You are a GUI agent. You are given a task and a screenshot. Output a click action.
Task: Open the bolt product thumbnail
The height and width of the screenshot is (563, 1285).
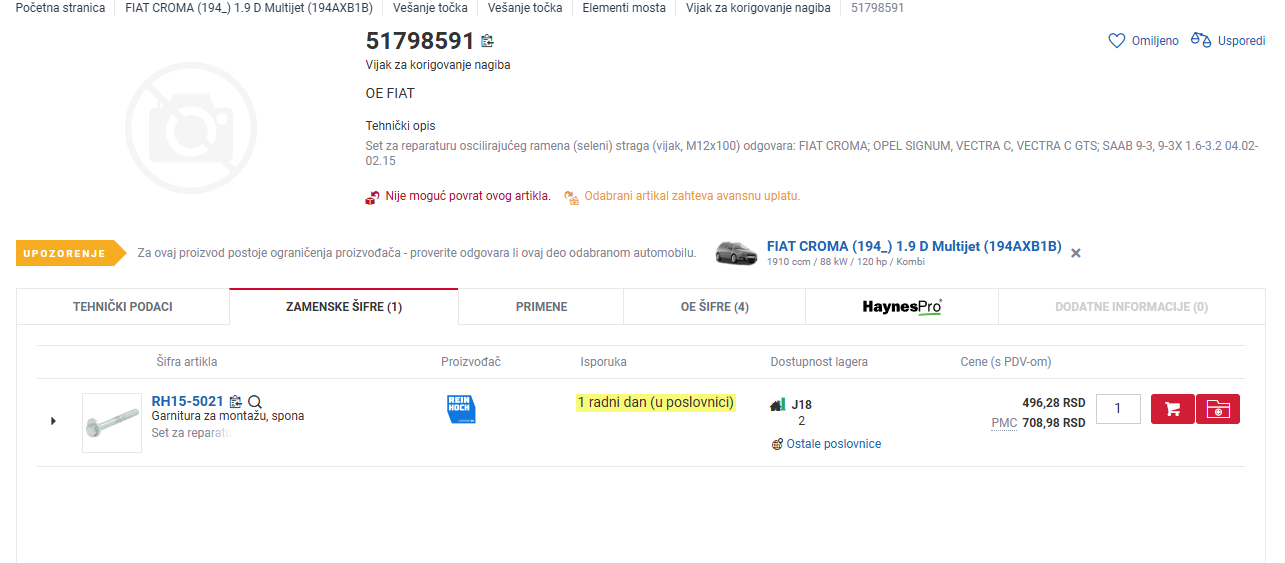[112, 423]
